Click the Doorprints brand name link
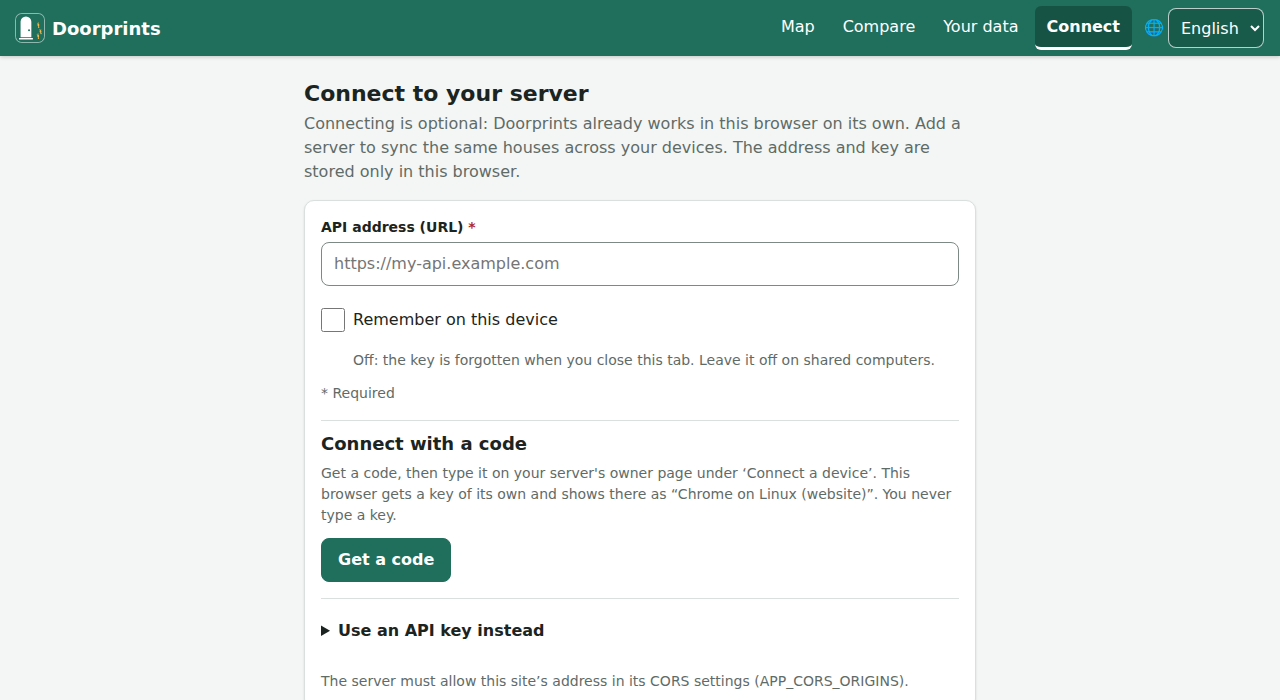1280x700 pixels. tap(106, 28)
